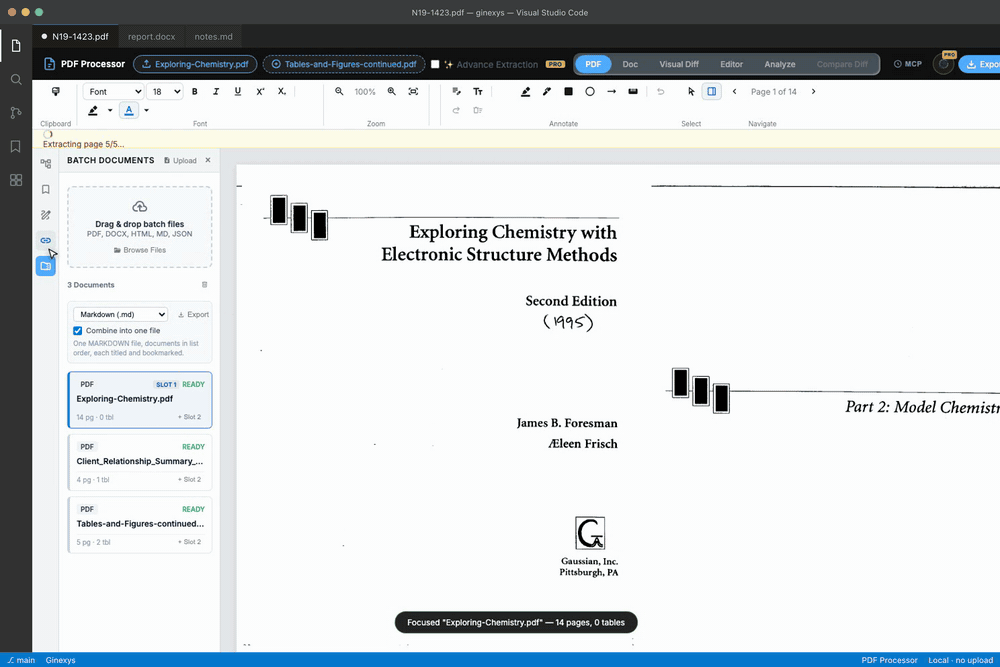Open the links side panel icon
Screen dimensions: 1000x667
(46, 240)
